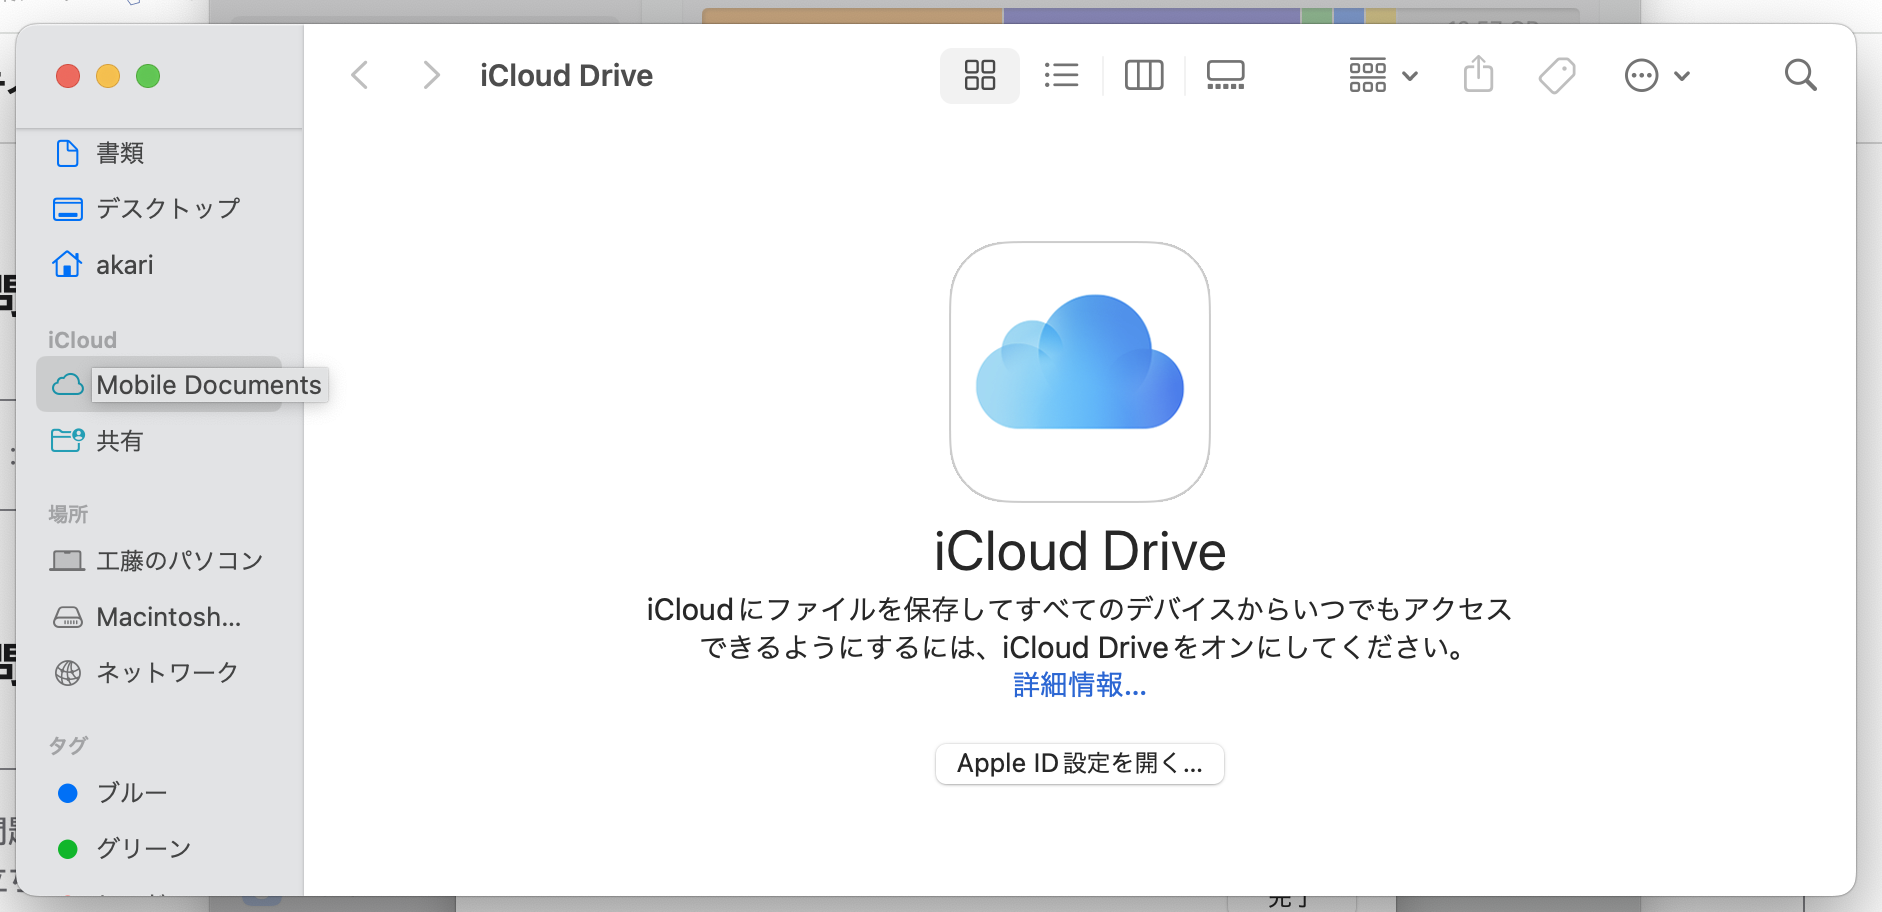Select 共有 shared folder in sidebar
Screen dimensions: 1882x912
[x=119, y=441]
